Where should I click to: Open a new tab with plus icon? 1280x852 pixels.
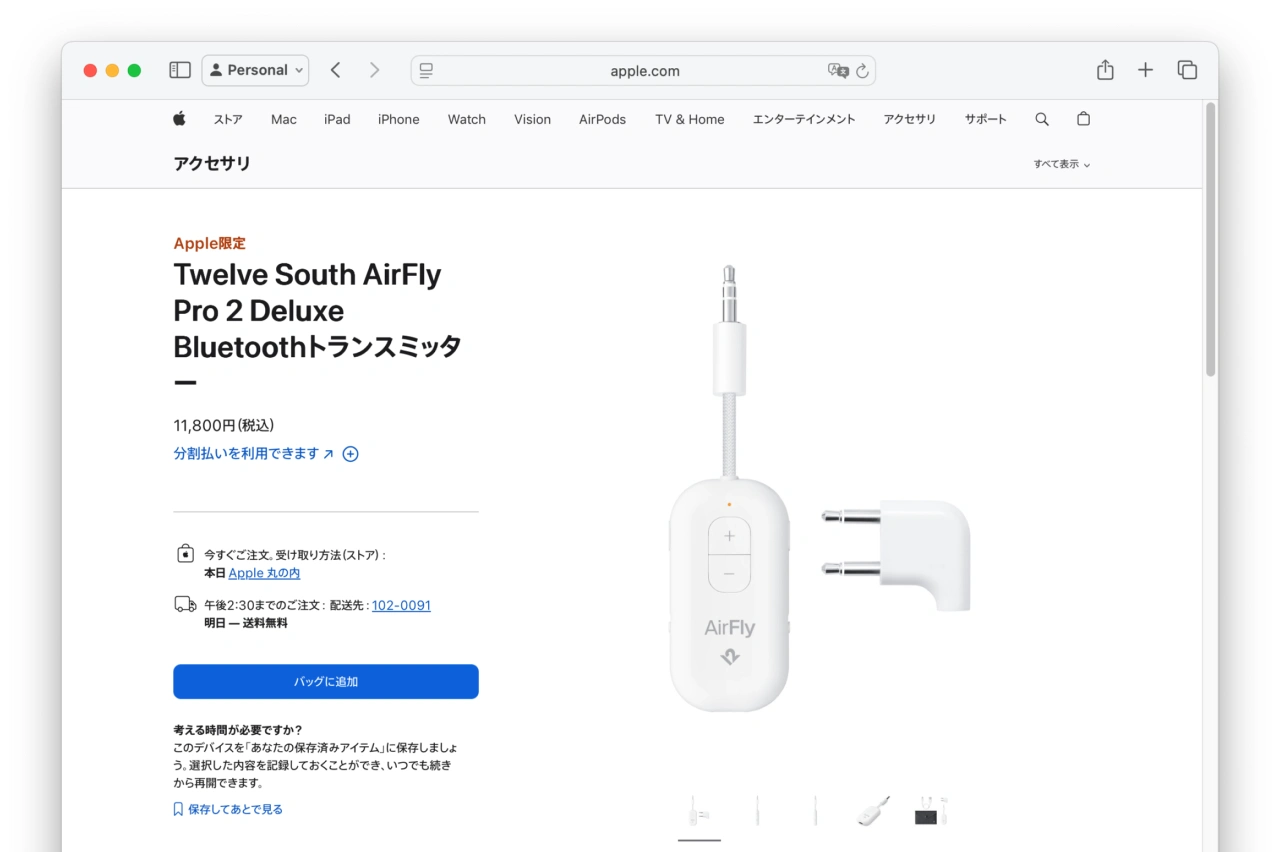(x=1146, y=70)
